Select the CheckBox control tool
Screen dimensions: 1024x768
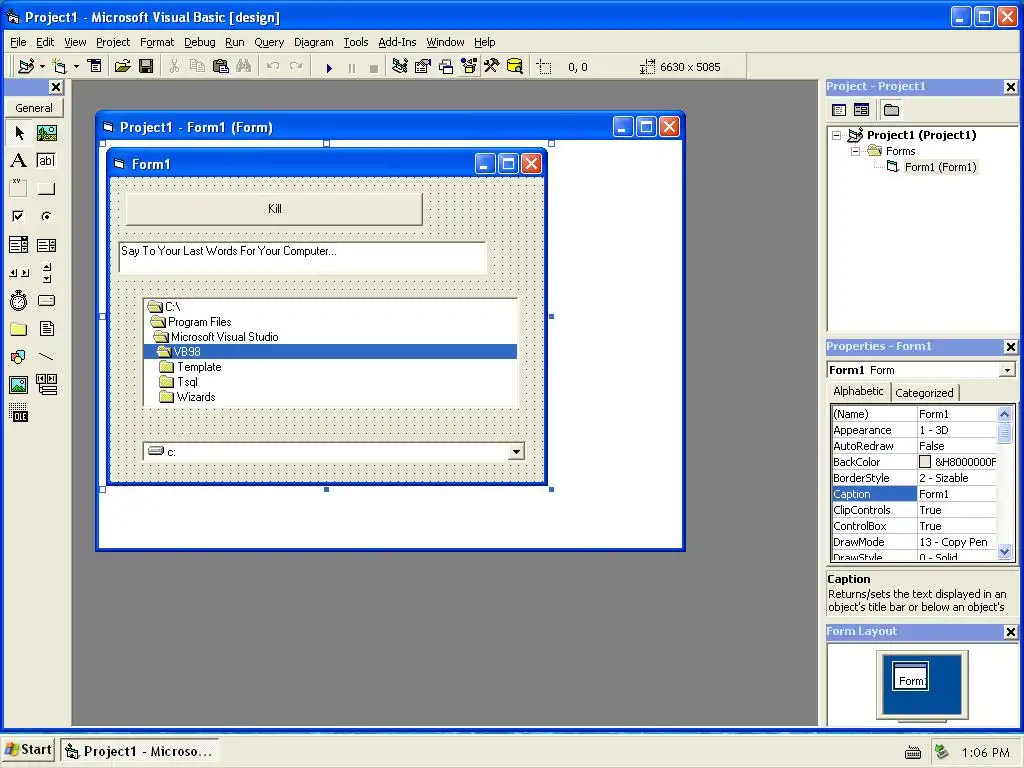tap(19, 216)
